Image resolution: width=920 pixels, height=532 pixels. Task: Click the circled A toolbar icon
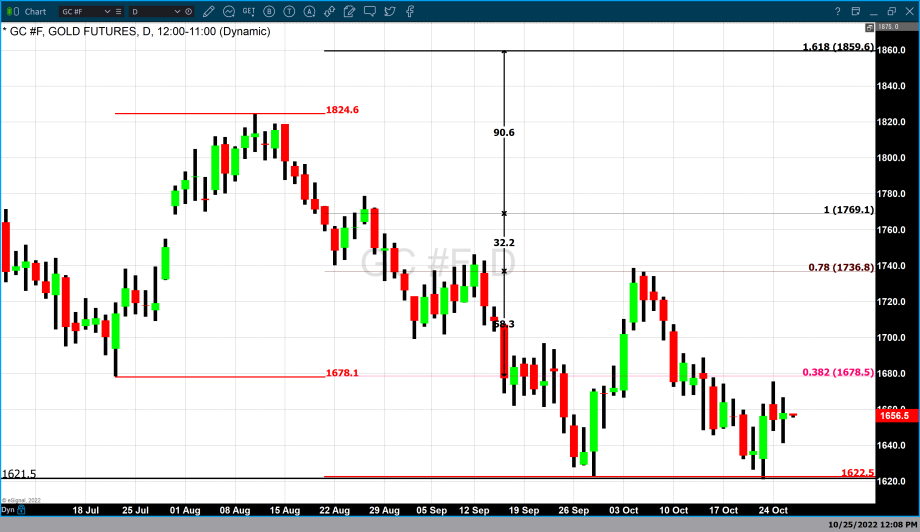point(309,11)
